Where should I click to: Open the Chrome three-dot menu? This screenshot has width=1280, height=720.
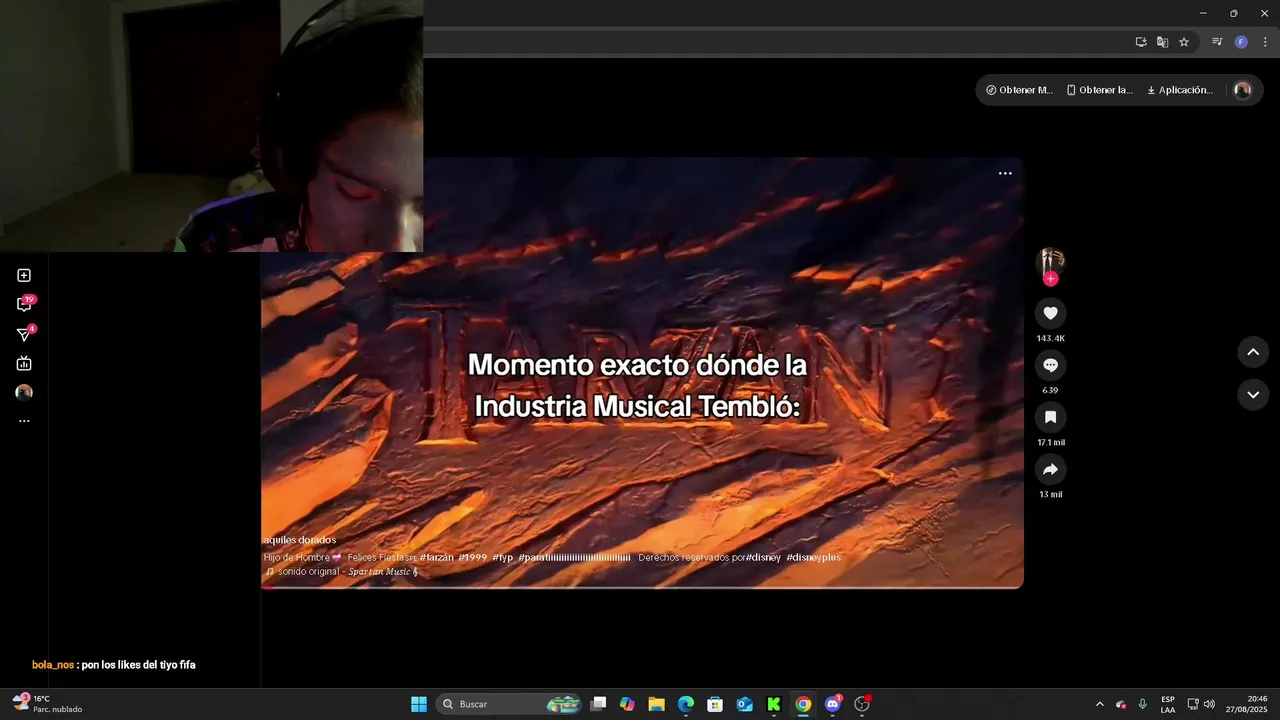(x=1265, y=42)
